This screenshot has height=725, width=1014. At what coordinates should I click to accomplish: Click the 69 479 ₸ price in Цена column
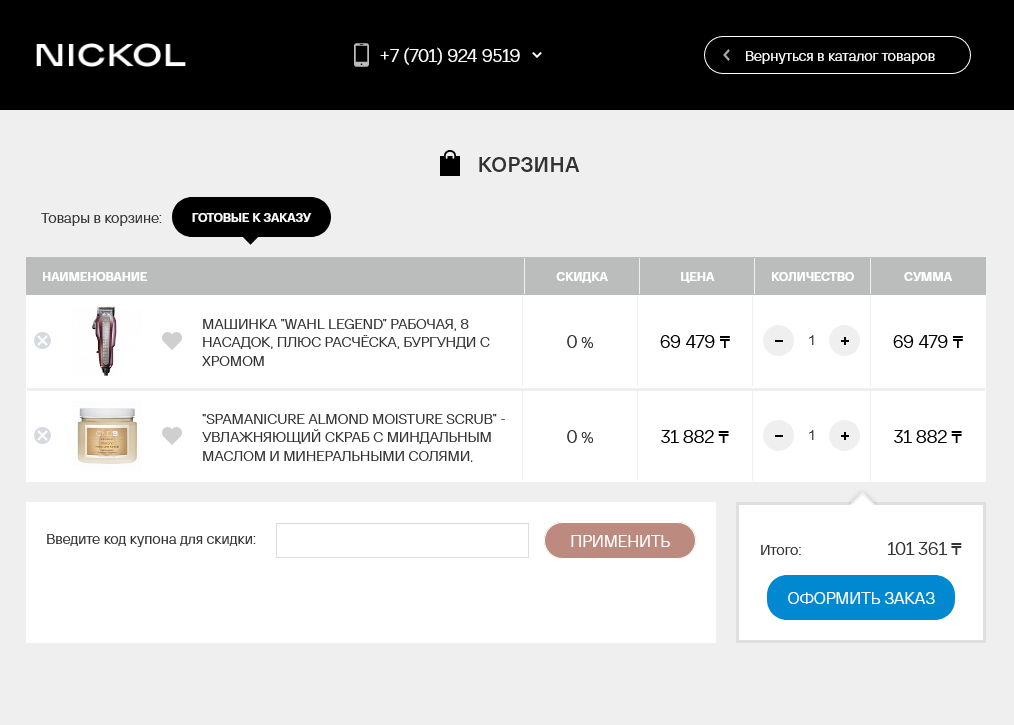point(695,341)
